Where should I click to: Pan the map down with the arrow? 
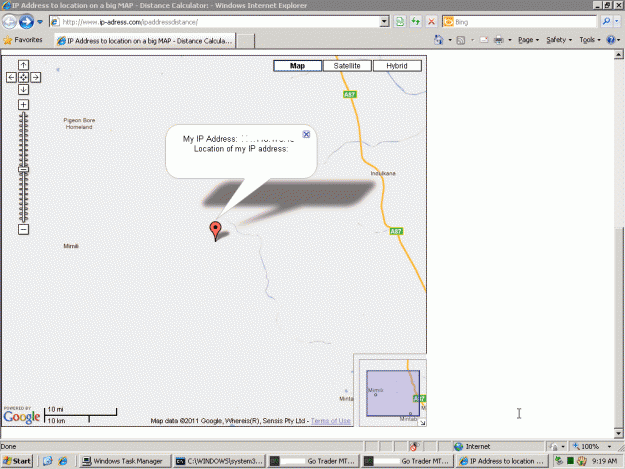(23, 90)
